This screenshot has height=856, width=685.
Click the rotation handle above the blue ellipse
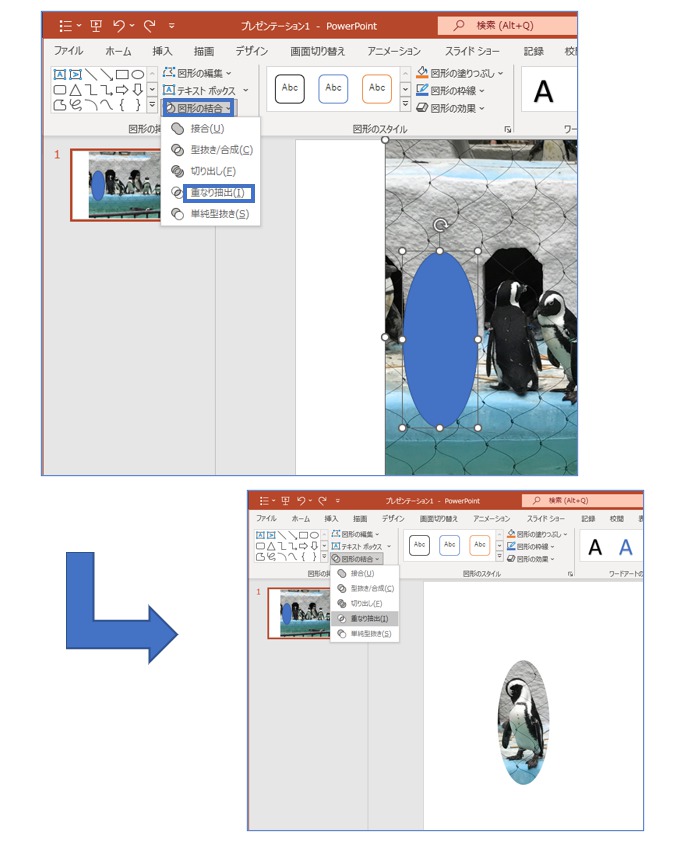[439, 226]
